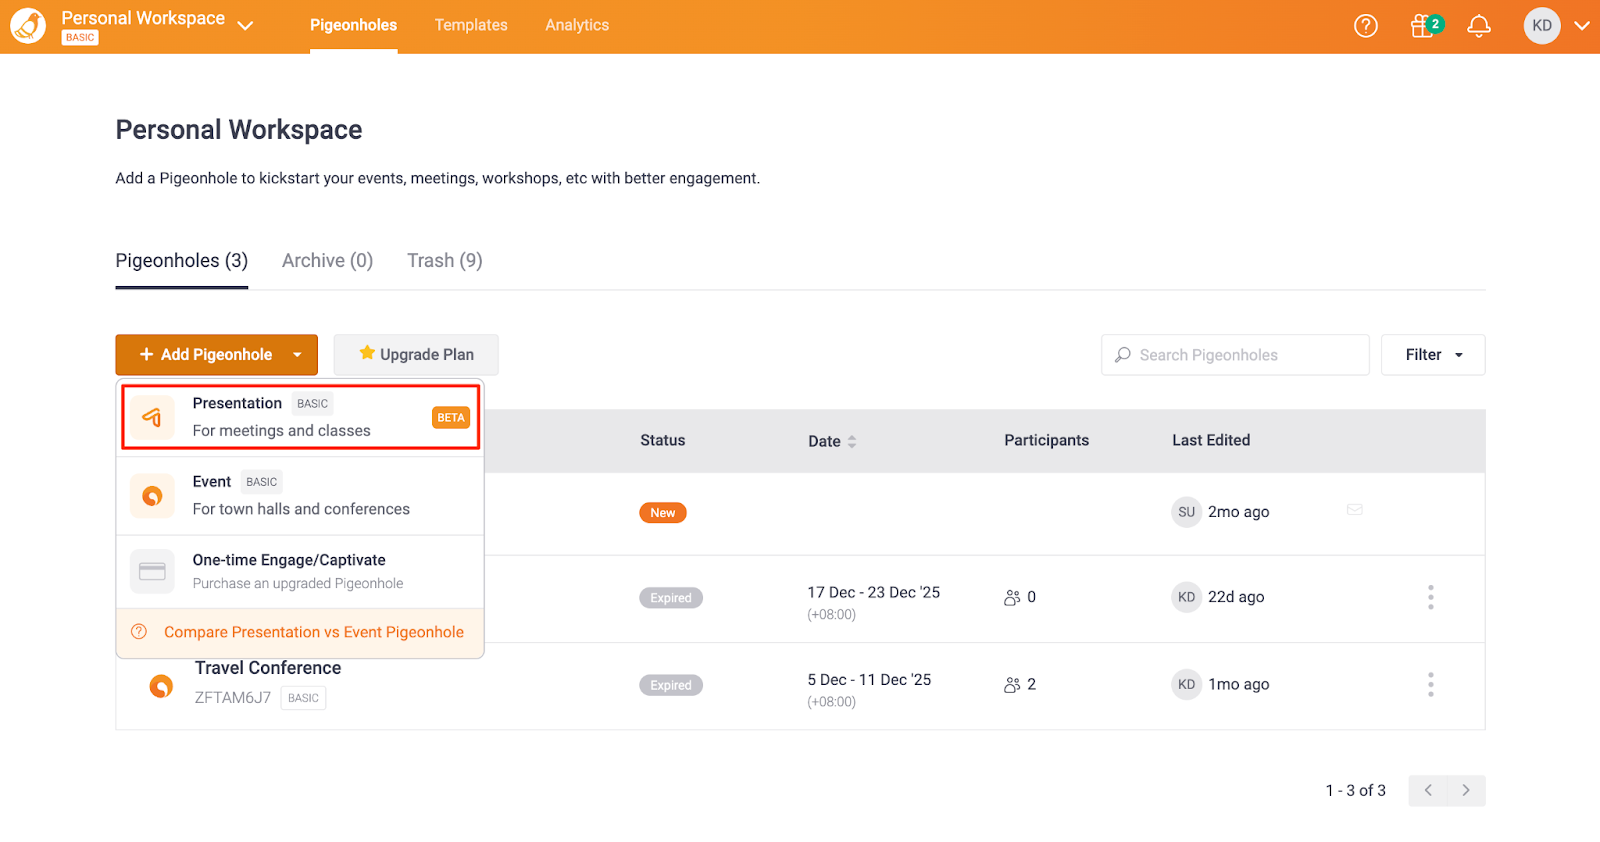Switch to the Templates tab
Screen dimensions: 1600x842
pos(471,26)
